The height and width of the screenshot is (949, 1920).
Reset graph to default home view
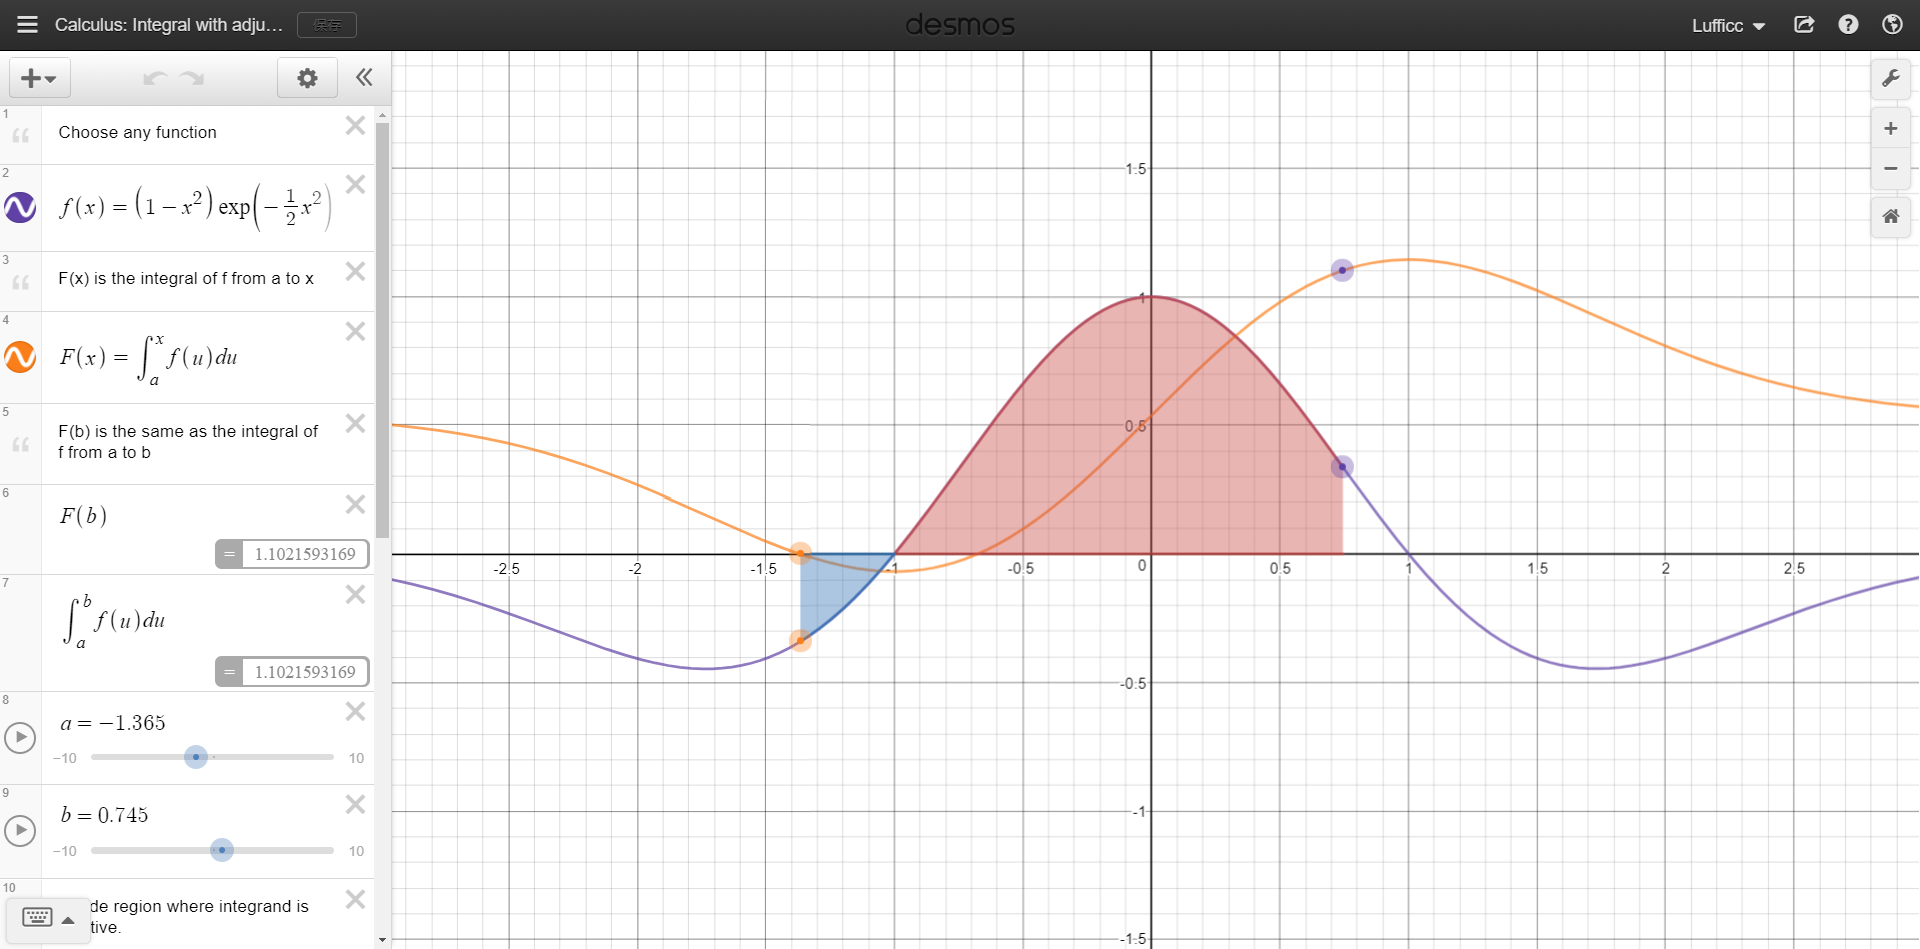click(1890, 216)
